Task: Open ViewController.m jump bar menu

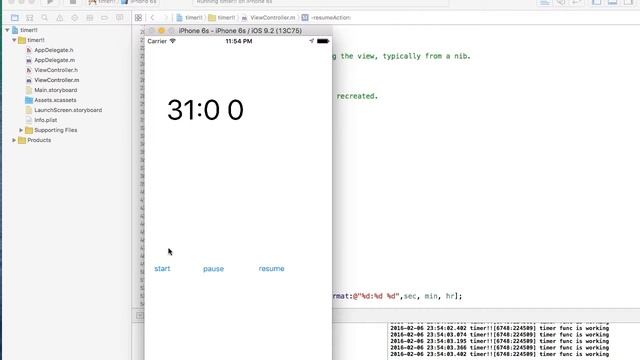Action: (x=268, y=18)
